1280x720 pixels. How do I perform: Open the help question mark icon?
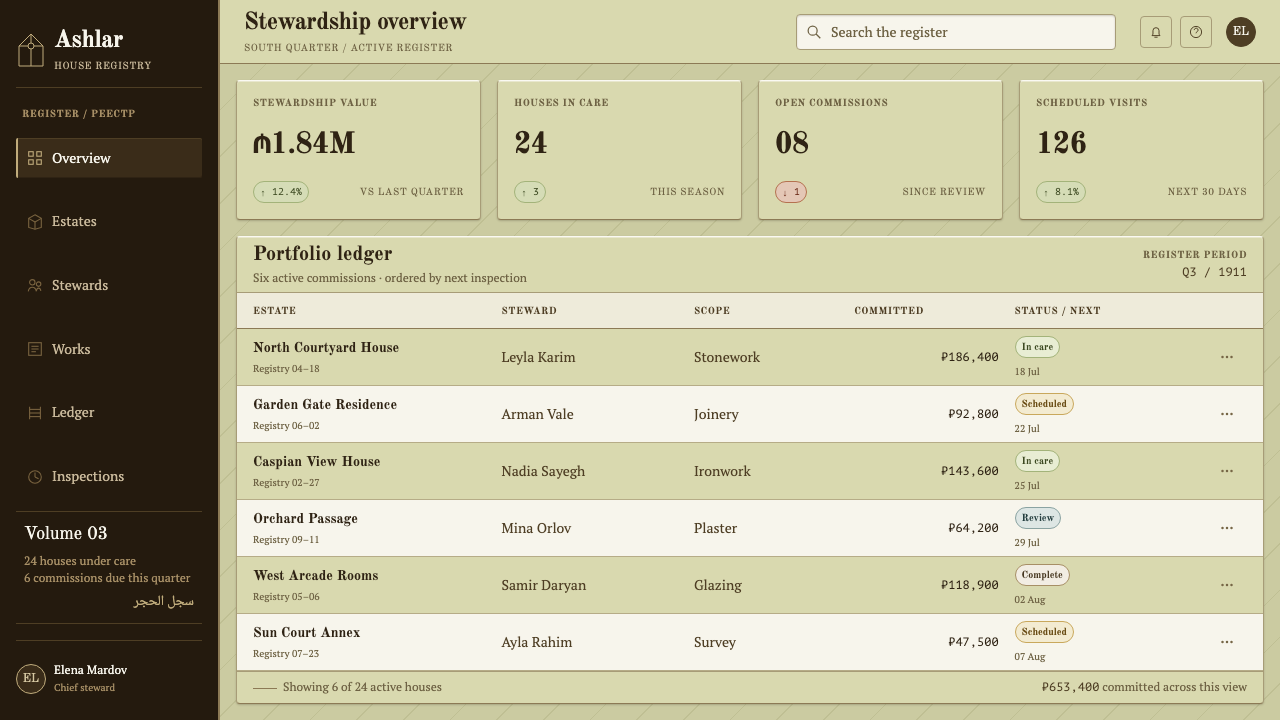tap(1196, 32)
